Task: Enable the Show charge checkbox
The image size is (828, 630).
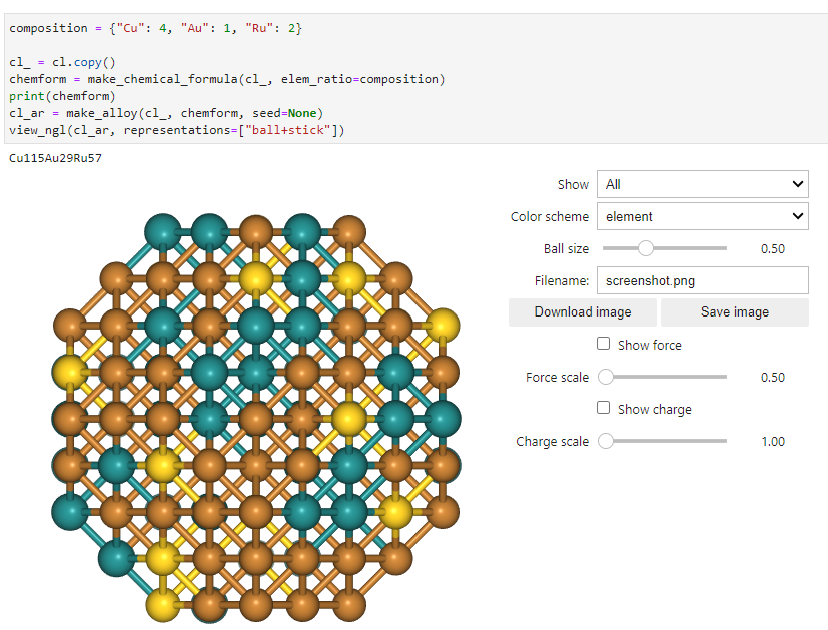Action: pos(603,408)
